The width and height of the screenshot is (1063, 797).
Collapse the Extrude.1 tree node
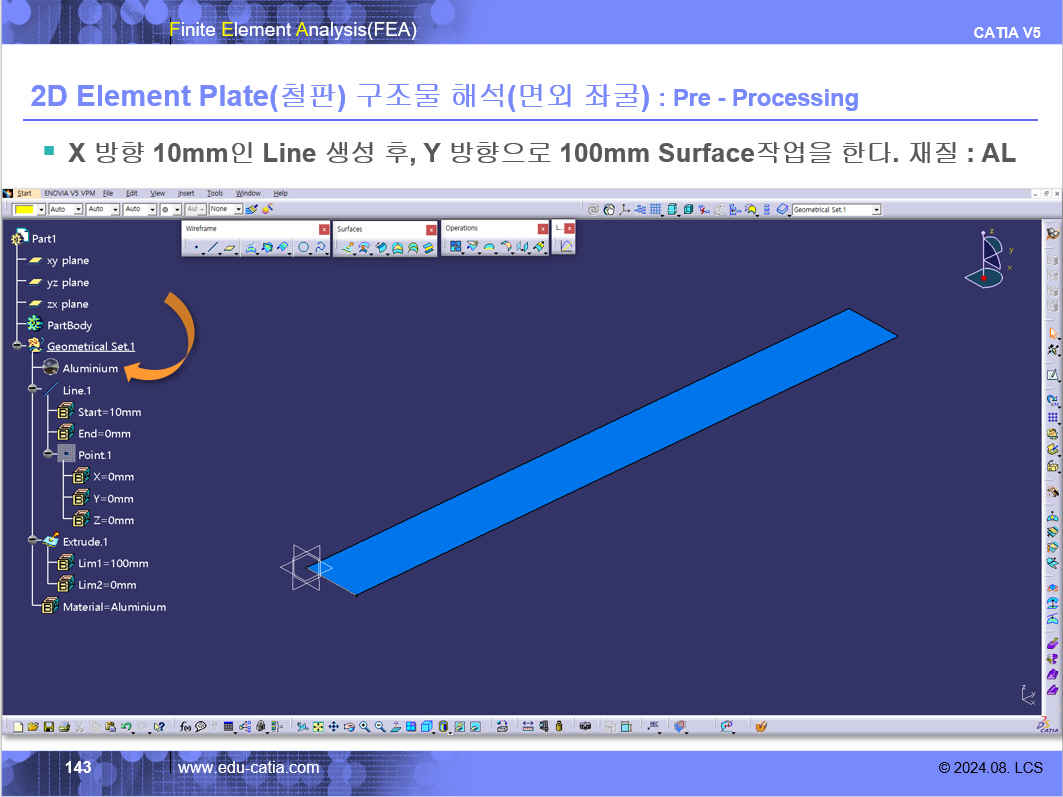tap(34, 541)
